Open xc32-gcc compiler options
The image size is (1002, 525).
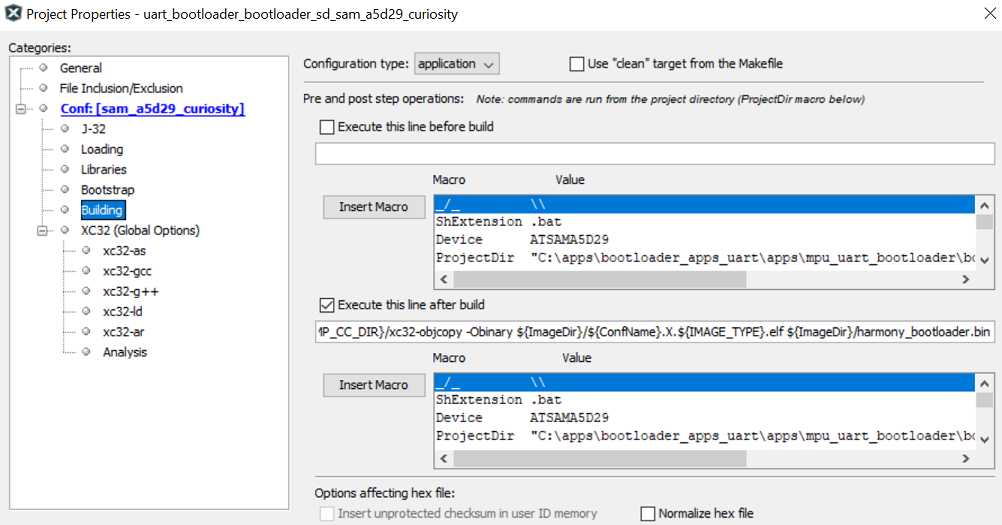(127, 271)
